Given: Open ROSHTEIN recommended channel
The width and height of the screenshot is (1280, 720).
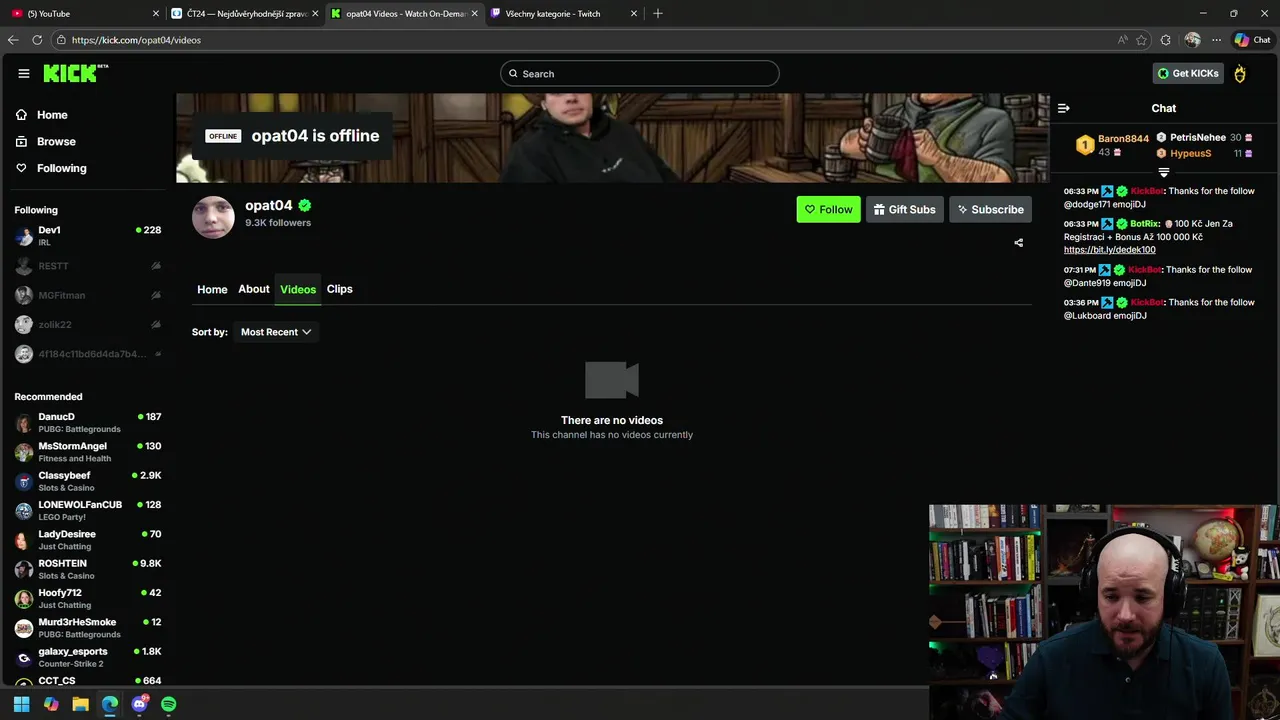Looking at the screenshot, I should (88, 569).
